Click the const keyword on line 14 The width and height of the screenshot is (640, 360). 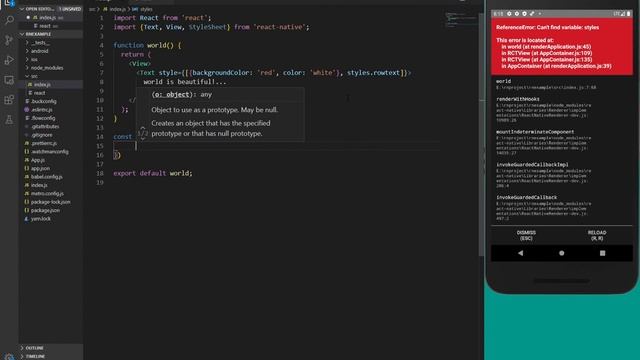click(x=122, y=137)
